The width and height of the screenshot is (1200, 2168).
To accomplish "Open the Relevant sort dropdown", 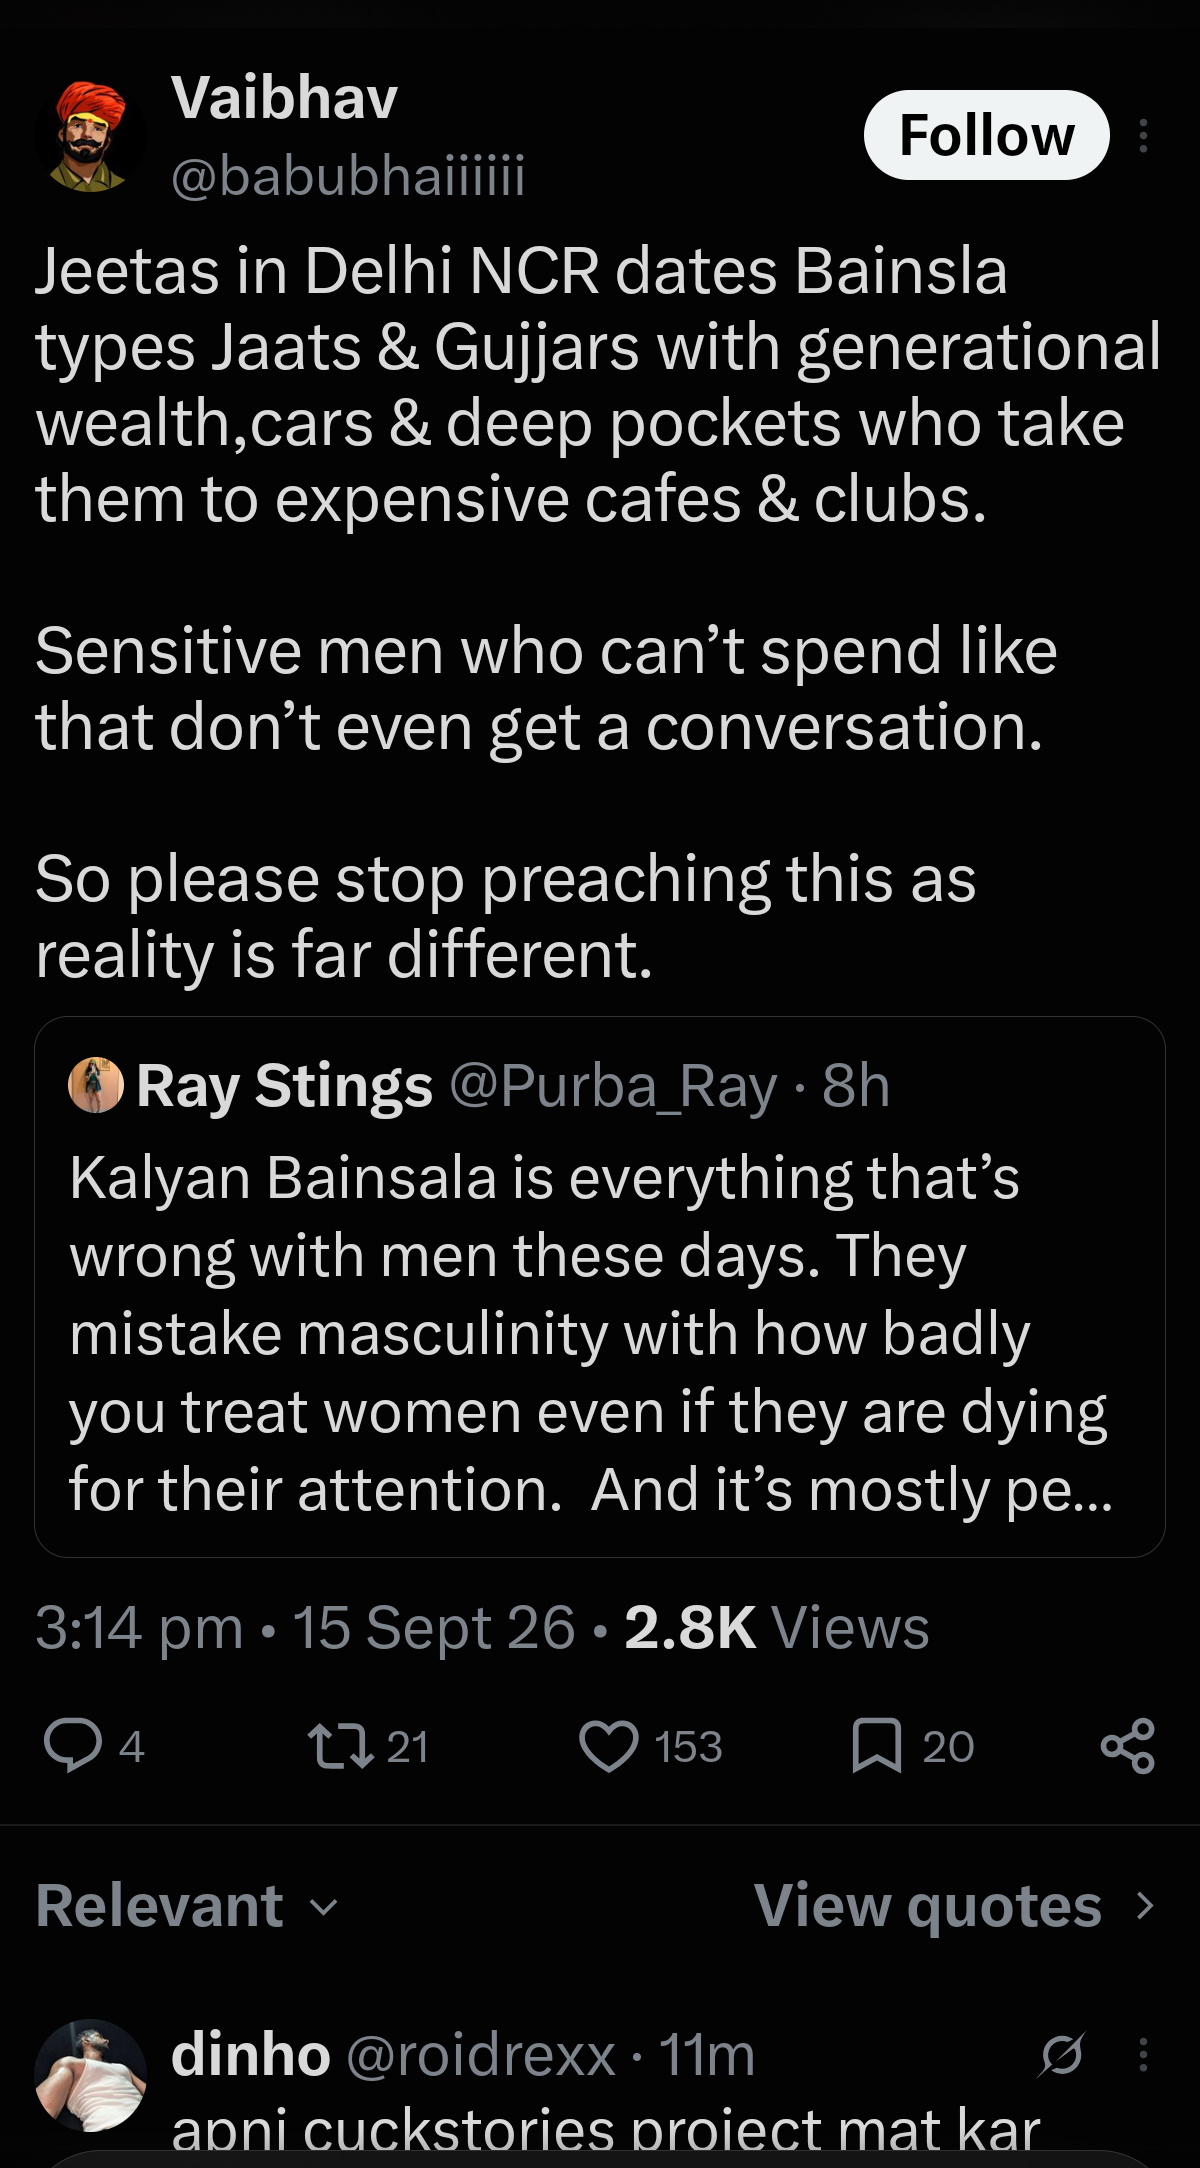I will point(187,1905).
